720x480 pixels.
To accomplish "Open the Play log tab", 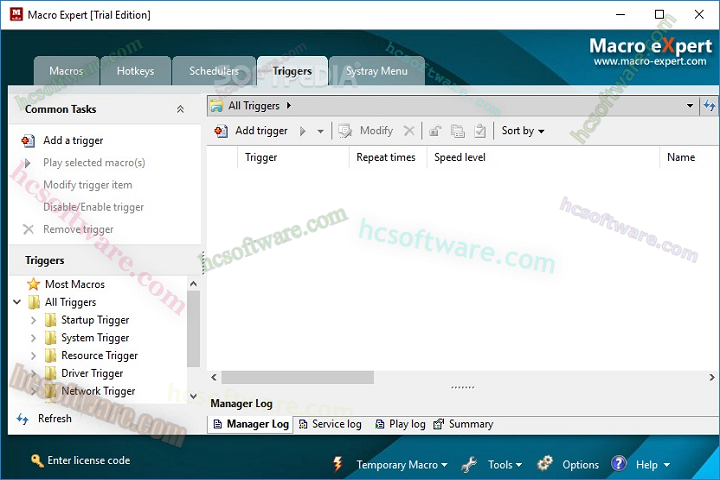I will (399, 424).
